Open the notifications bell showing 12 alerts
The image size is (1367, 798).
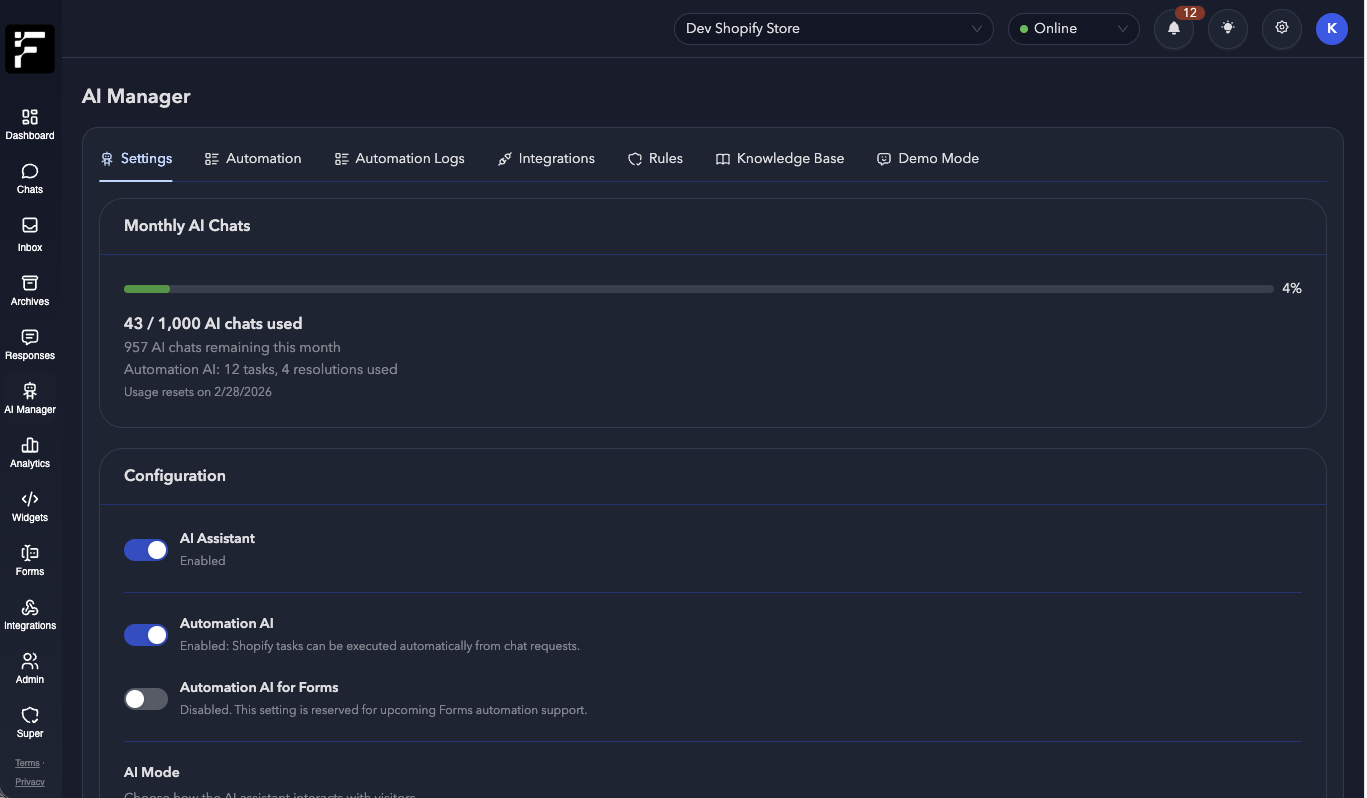point(1173,29)
